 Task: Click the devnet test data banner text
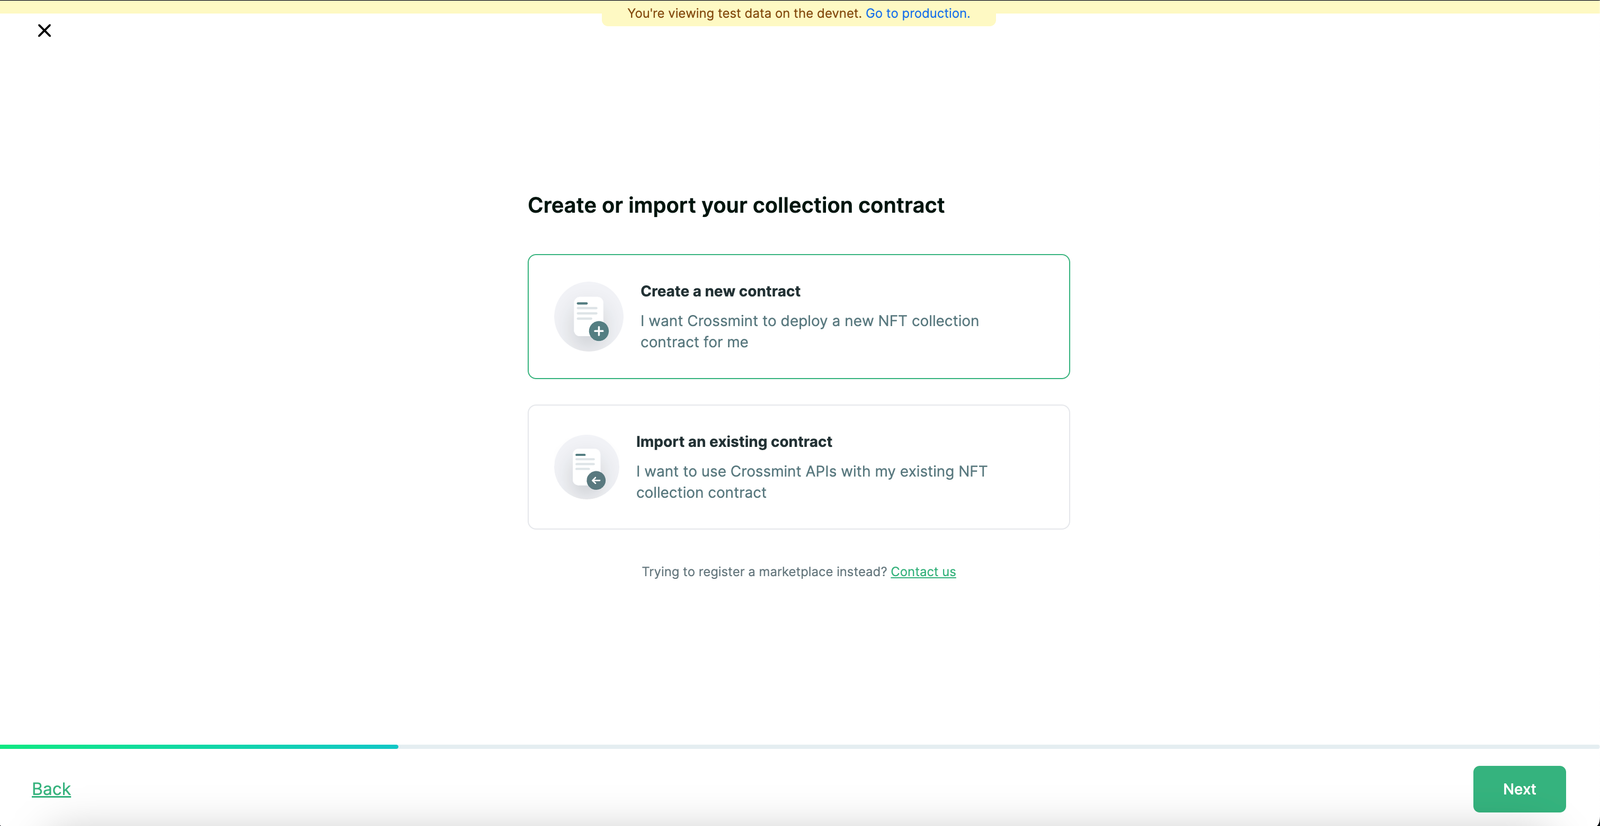[744, 13]
